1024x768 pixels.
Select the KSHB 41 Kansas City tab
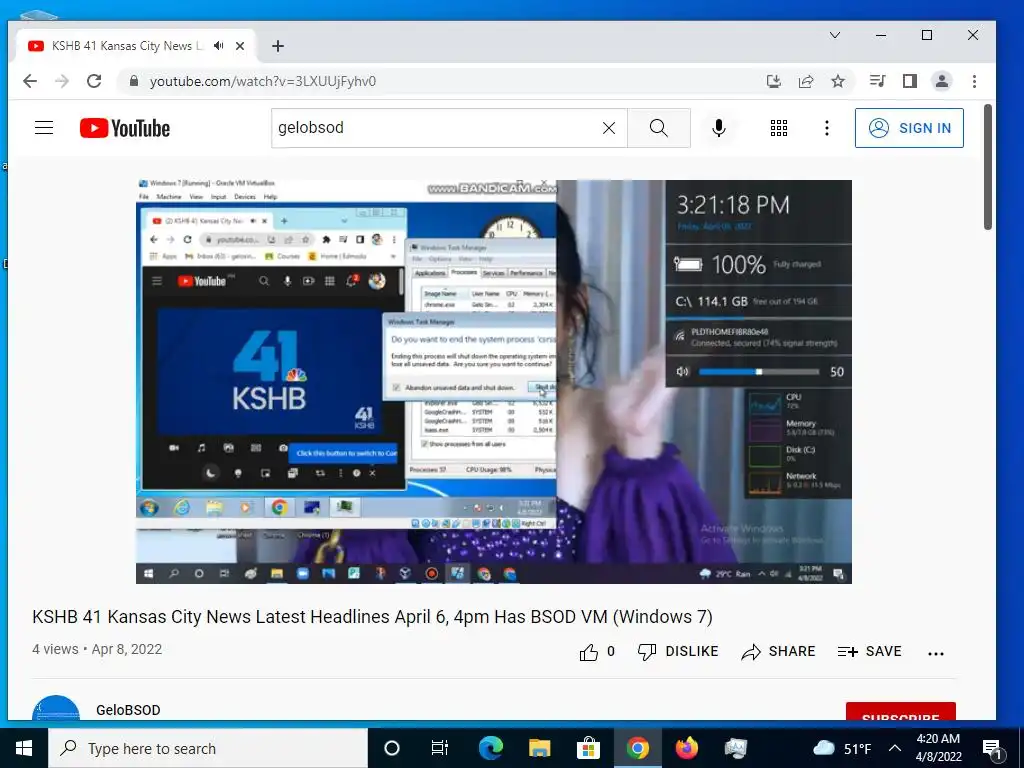[135, 46]
